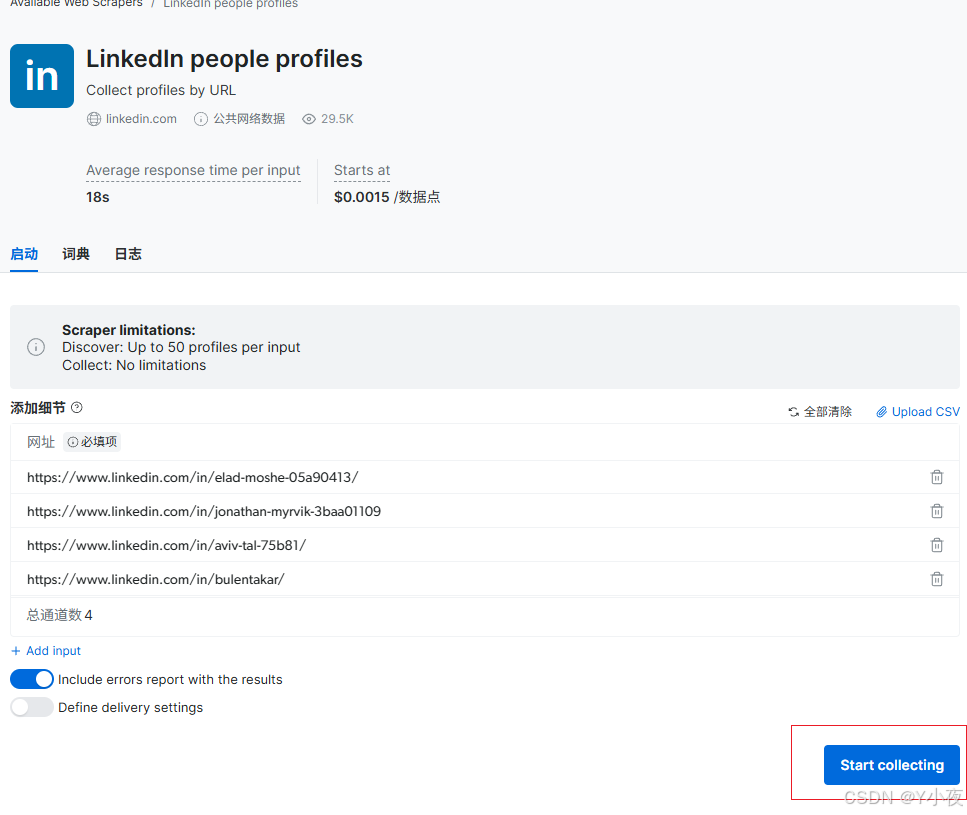Image resolution: width=967 pixels, height=815 pixels.
Task: Delete the elad-moshe-05a90413 URL row
Action: (937, 477)
